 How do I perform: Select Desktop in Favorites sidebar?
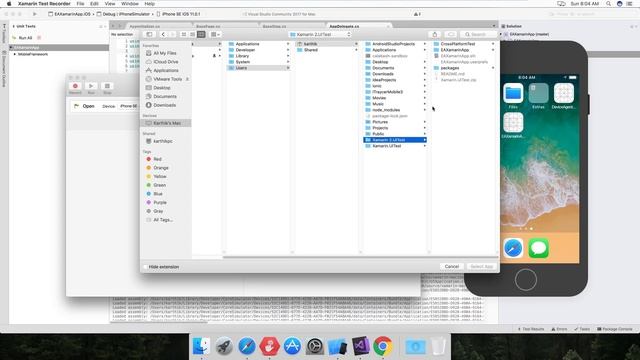click(x=162, y=88)
